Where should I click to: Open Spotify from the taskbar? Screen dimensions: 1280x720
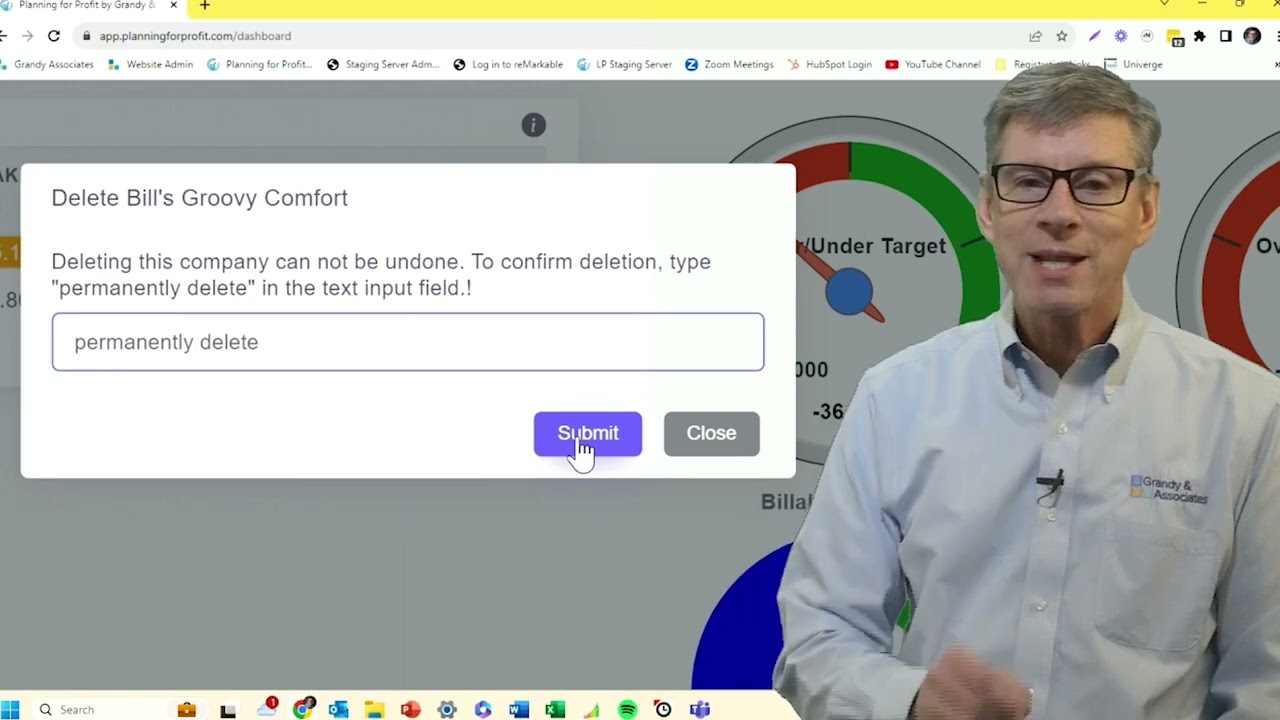[x=627, y=710]
